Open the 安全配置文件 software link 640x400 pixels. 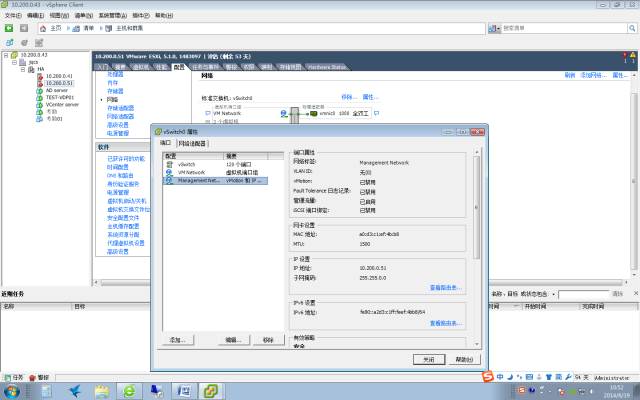click(x=123, y=218)
